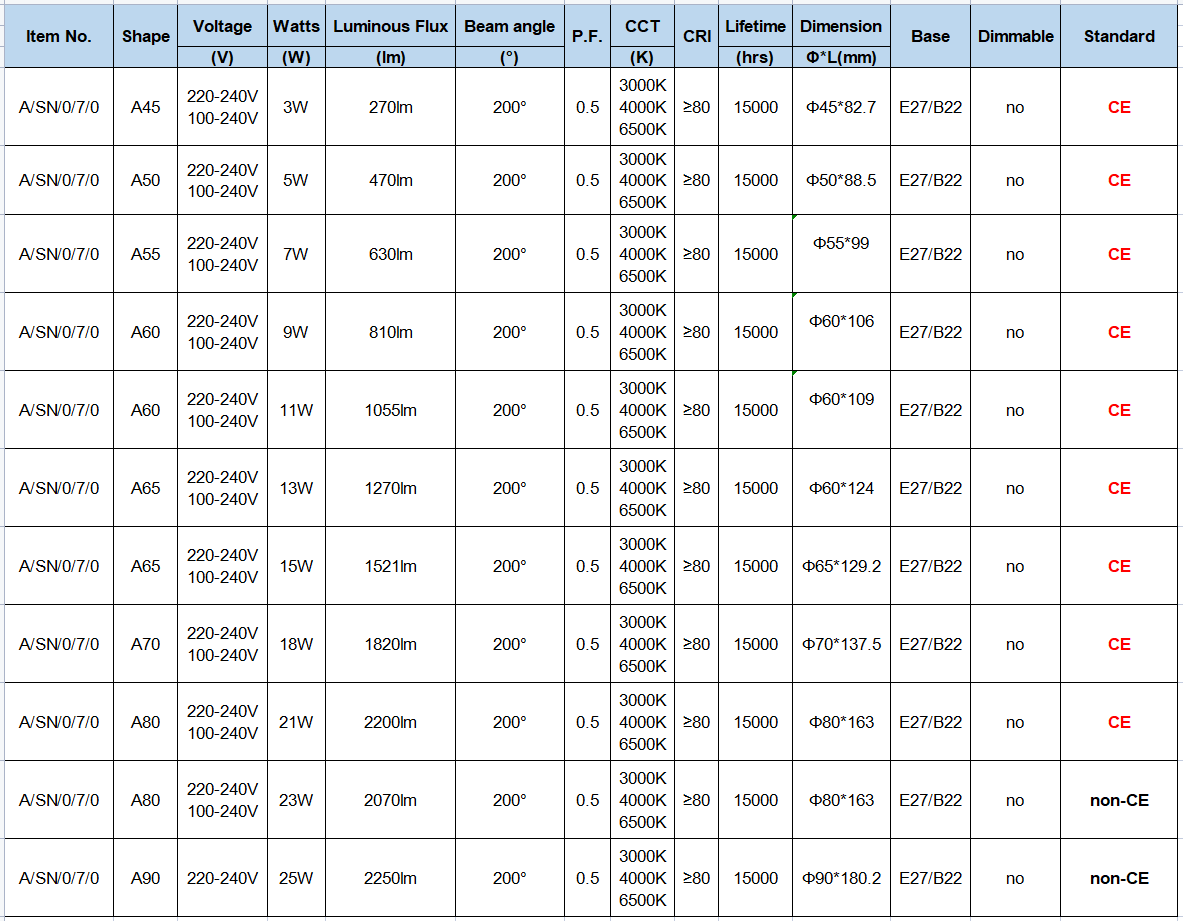Click the 15000 lifetime cell in the 9W row

pyautogui.click(x=755, y=332)
